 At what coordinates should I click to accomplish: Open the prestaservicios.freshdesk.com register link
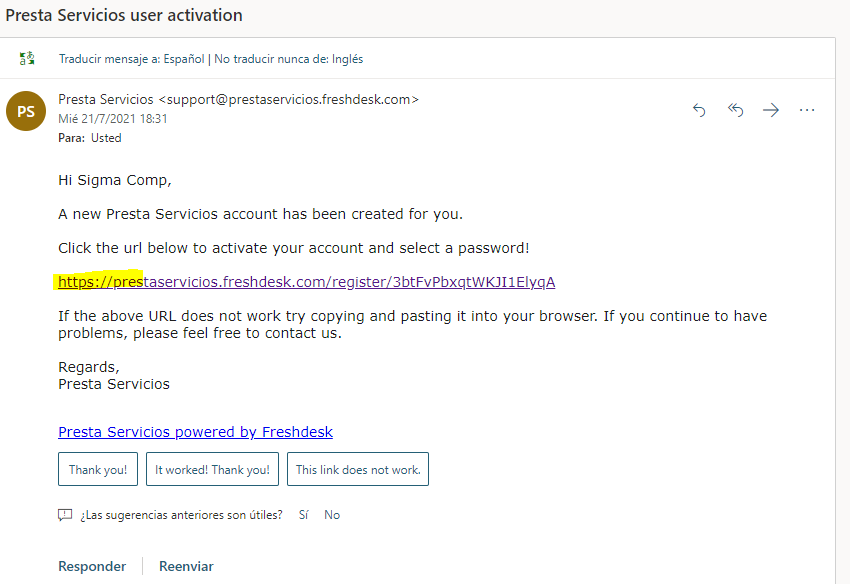[306, 282]
